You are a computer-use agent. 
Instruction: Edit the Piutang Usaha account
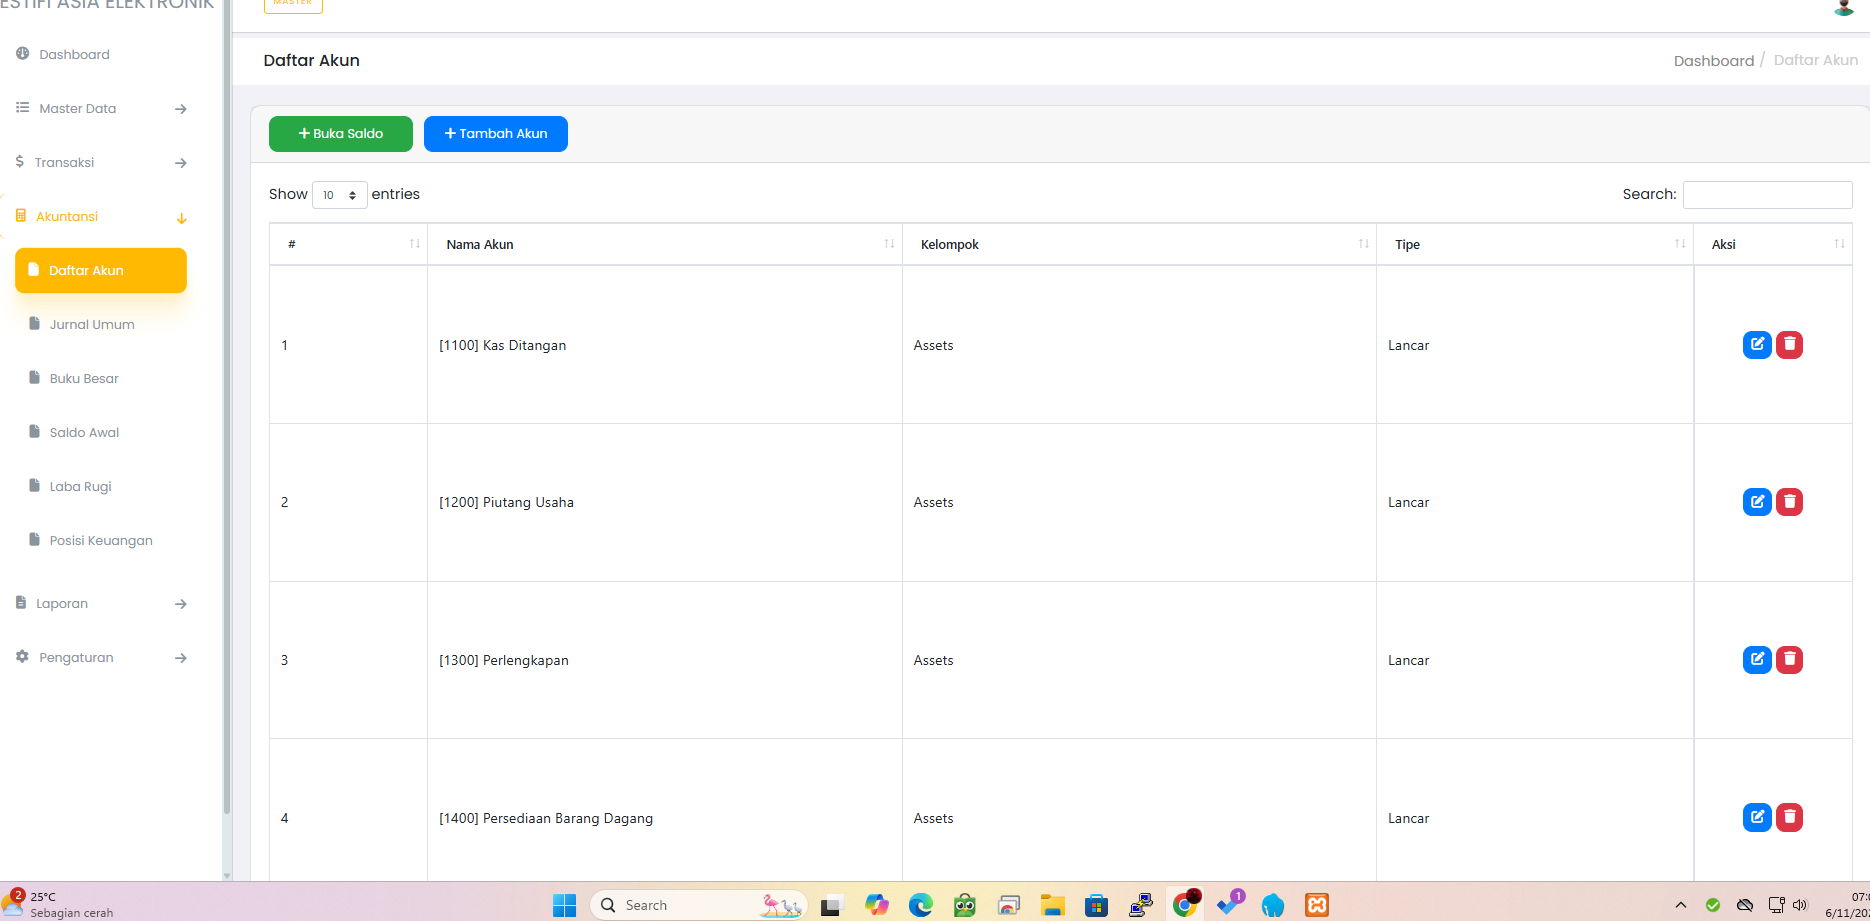pos(1756,502)
